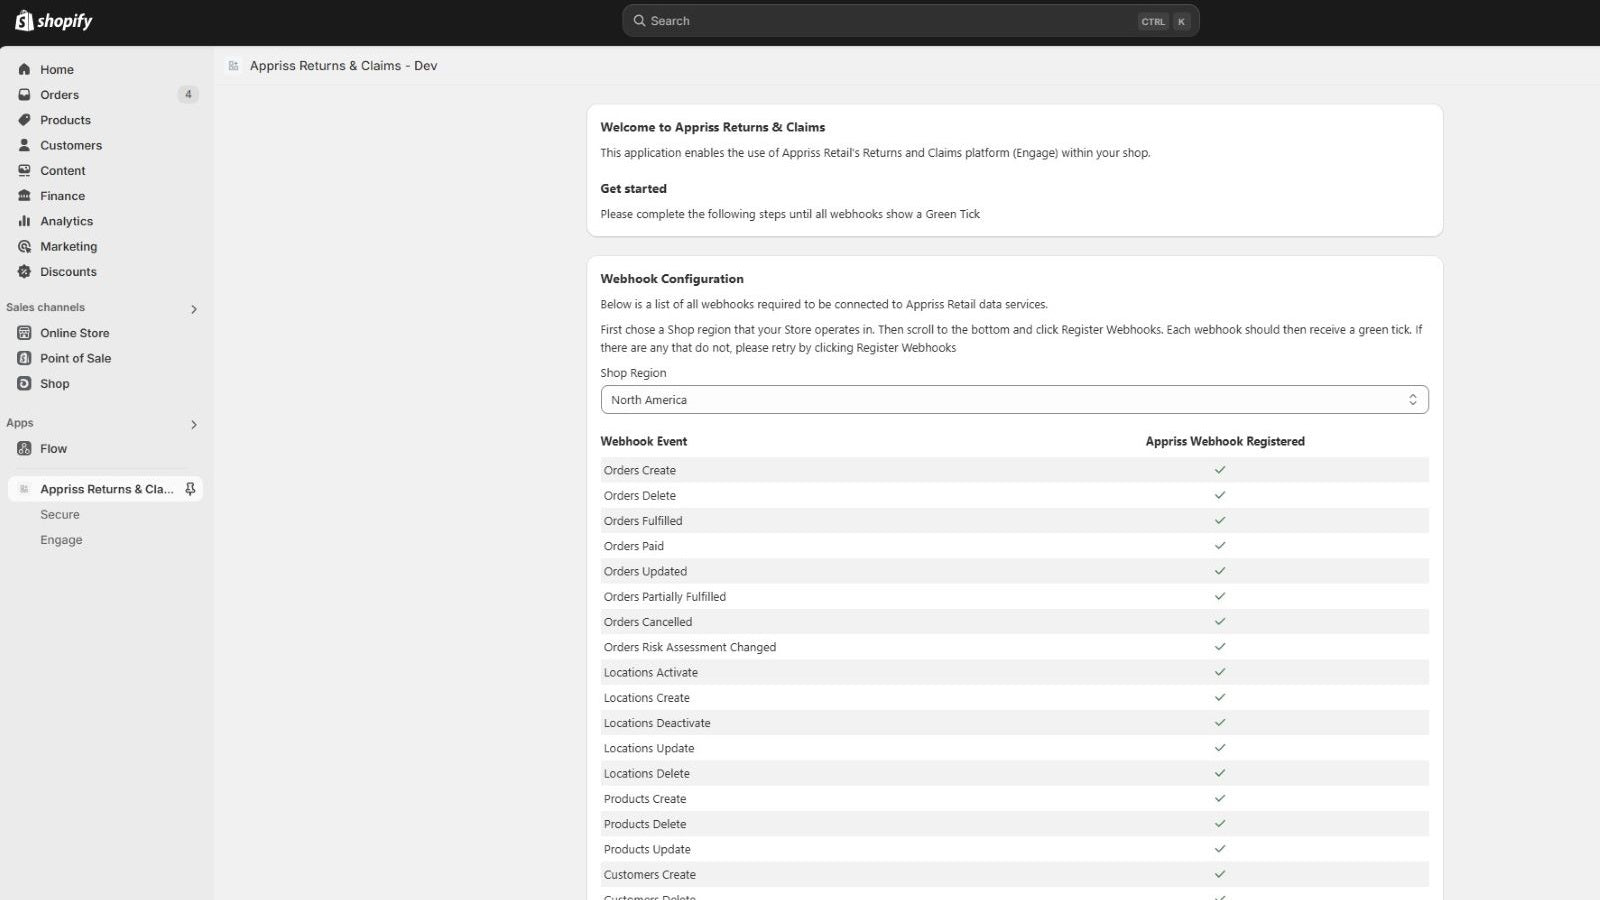Open the Secure sub-page

point(60,514)
